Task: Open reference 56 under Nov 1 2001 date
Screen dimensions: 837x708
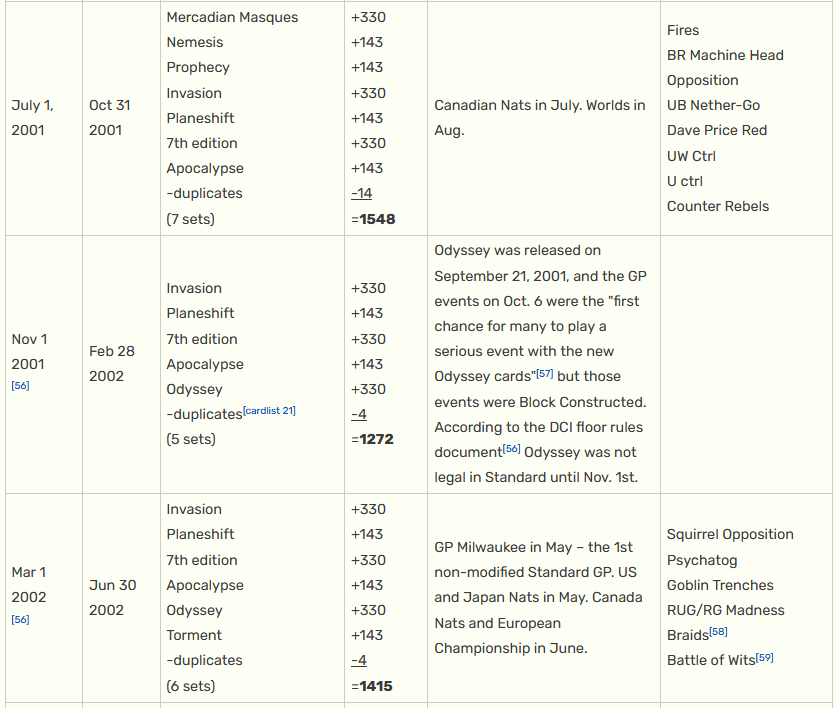Action: [20, 385]
